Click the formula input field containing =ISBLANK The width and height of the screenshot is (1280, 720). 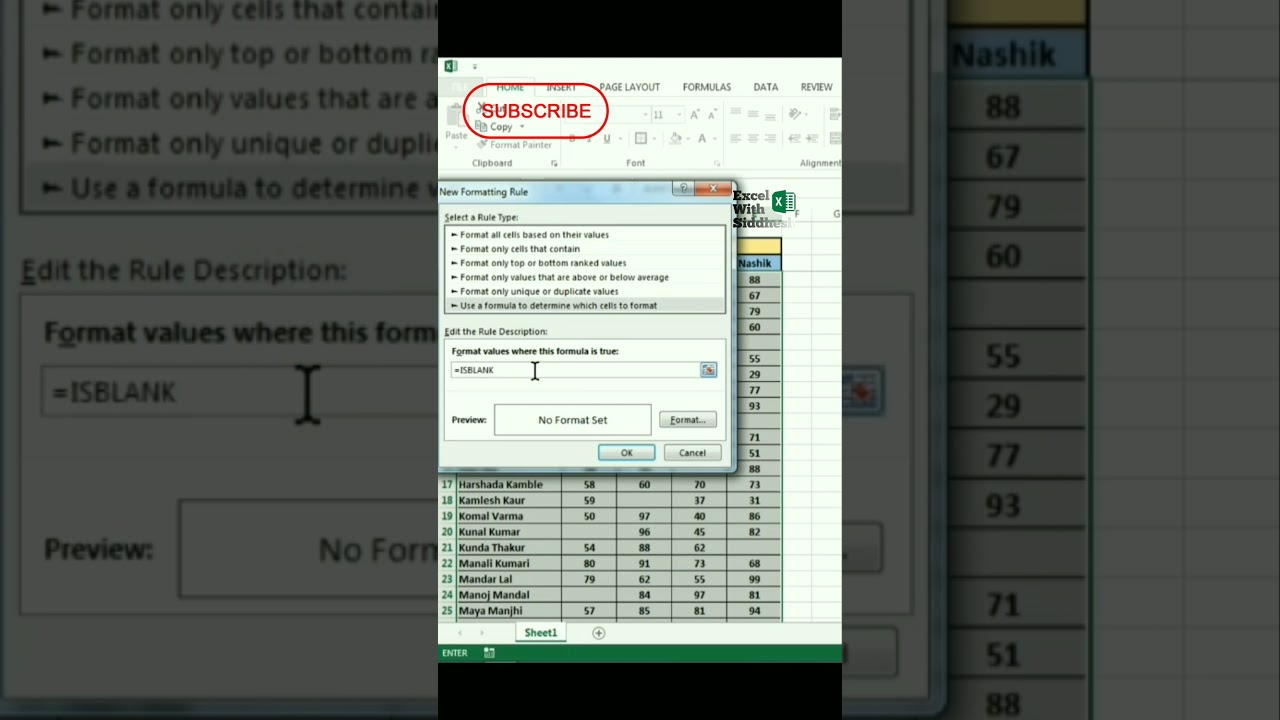coord(576,370)
